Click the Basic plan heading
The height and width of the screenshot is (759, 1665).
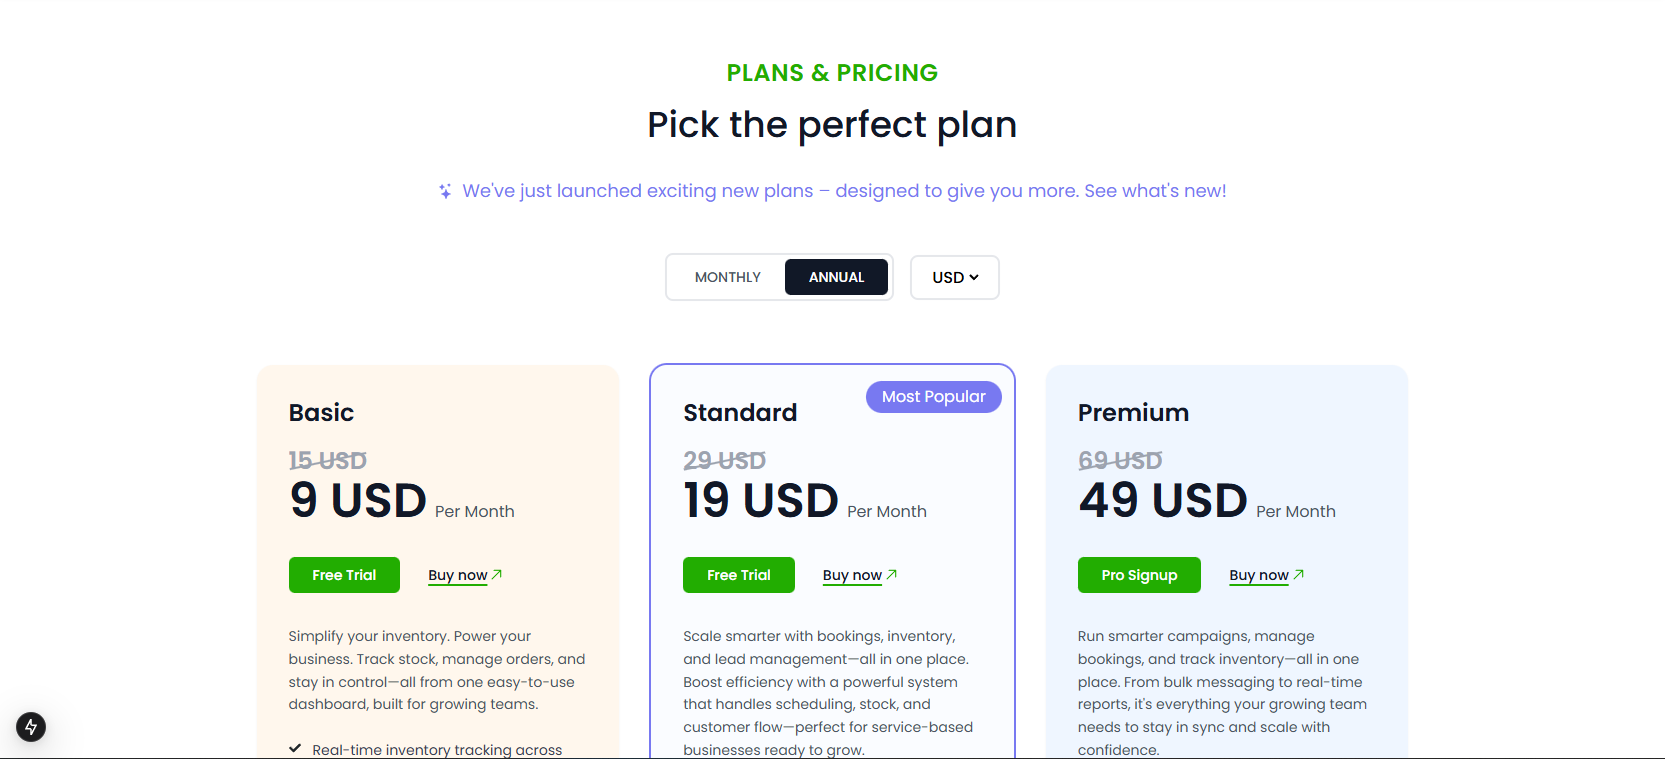pyautogui.click(x=321, y=413)
